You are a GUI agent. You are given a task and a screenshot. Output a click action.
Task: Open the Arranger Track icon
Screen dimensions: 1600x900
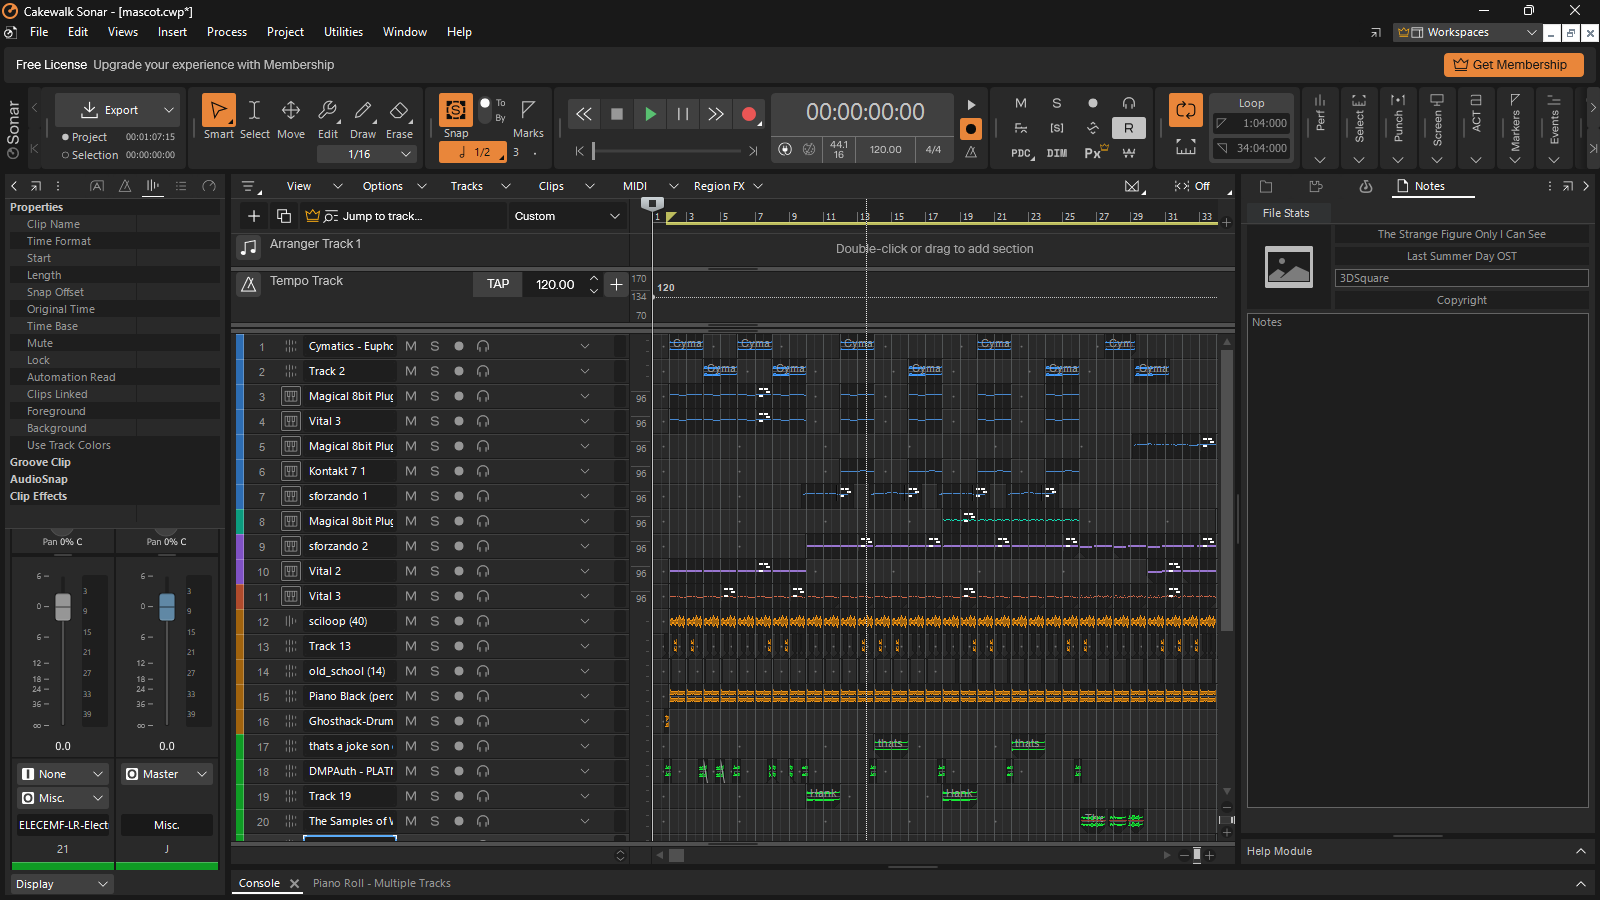coord(249,246)
